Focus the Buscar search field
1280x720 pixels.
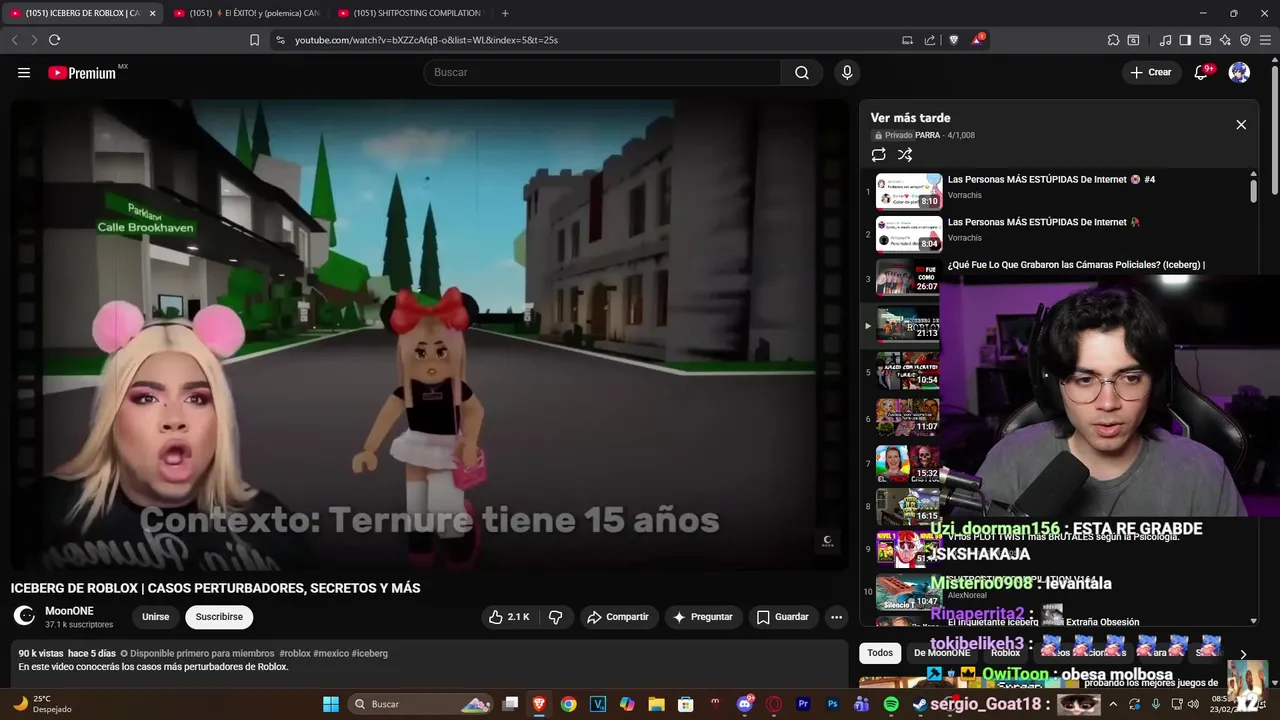tap(603, 72)
